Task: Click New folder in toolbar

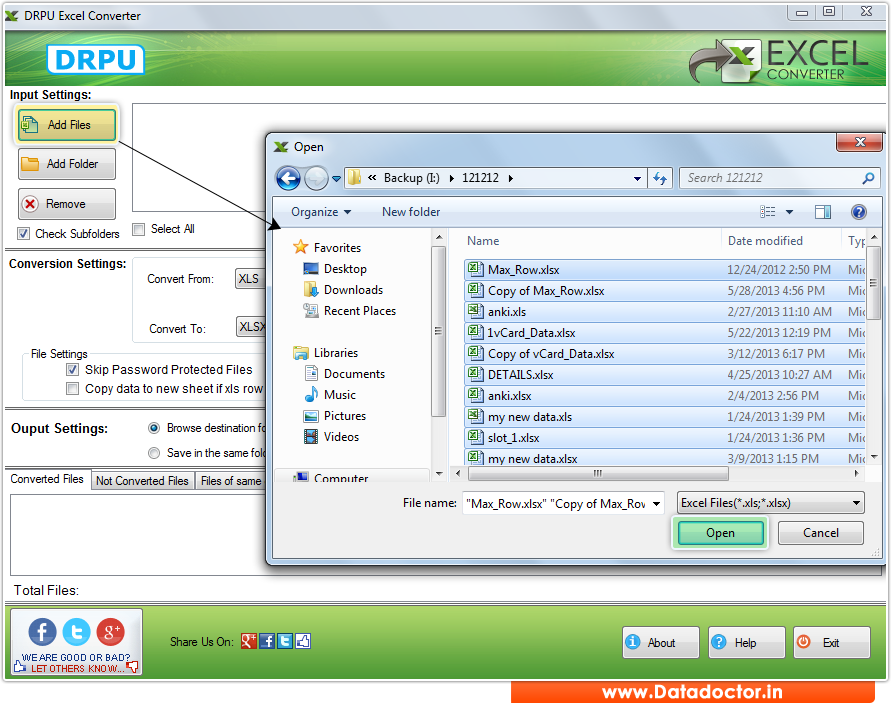Action: click(411, 212)
